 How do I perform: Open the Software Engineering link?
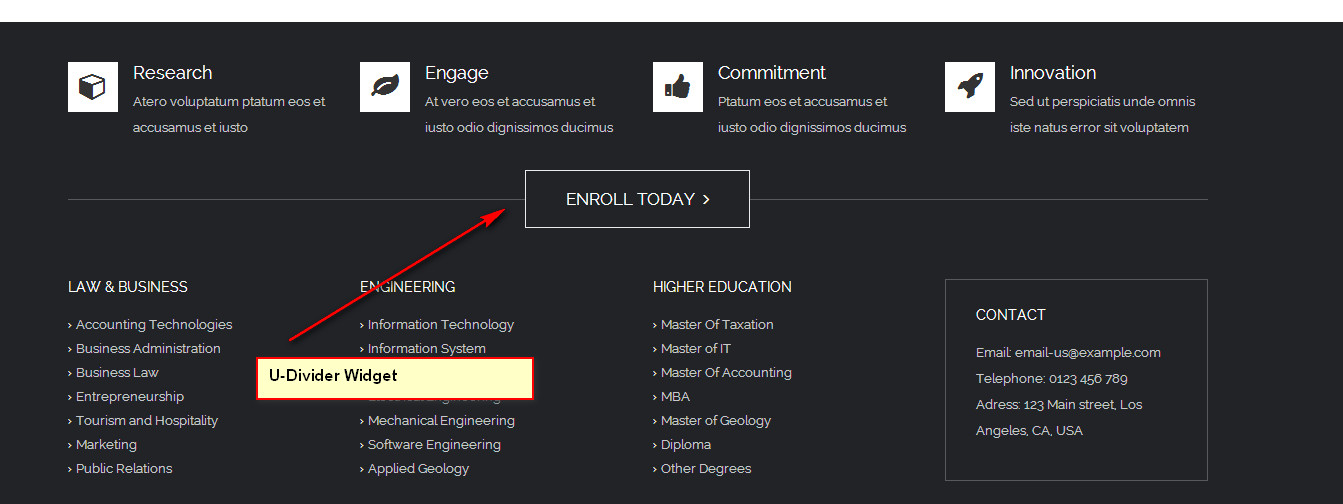[434, 444]
